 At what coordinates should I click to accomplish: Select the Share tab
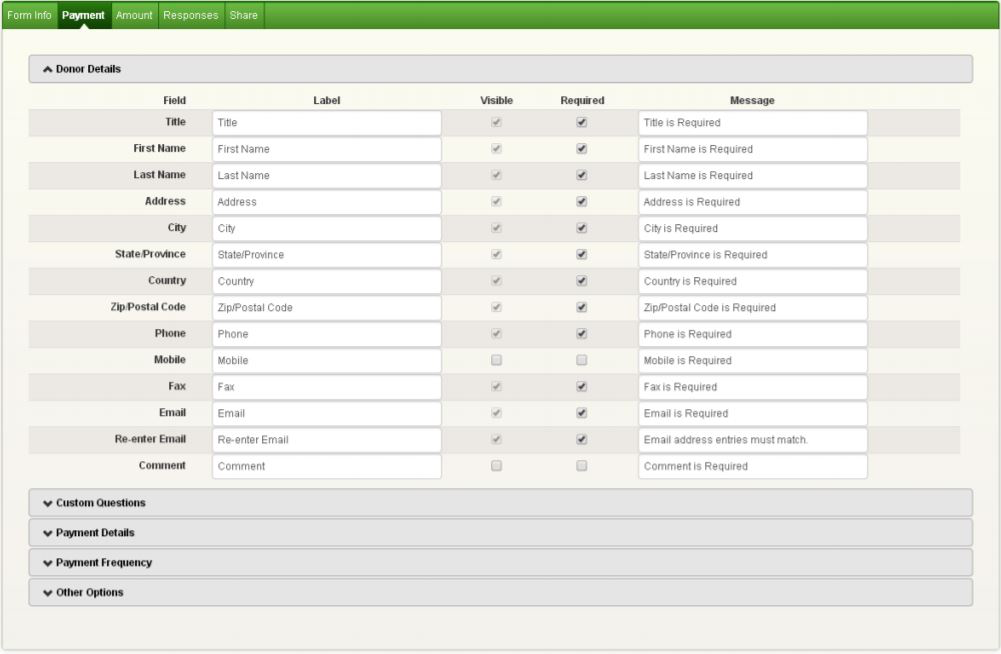(x=243, y=15)
